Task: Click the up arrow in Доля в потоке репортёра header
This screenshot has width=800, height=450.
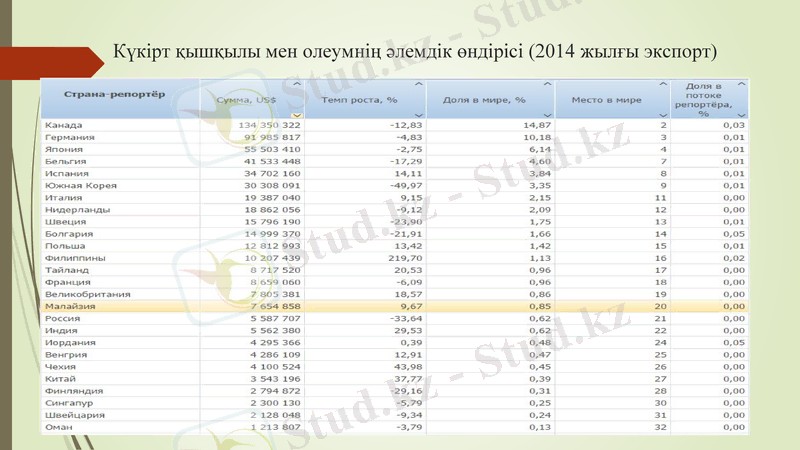Action: [741, 84]
